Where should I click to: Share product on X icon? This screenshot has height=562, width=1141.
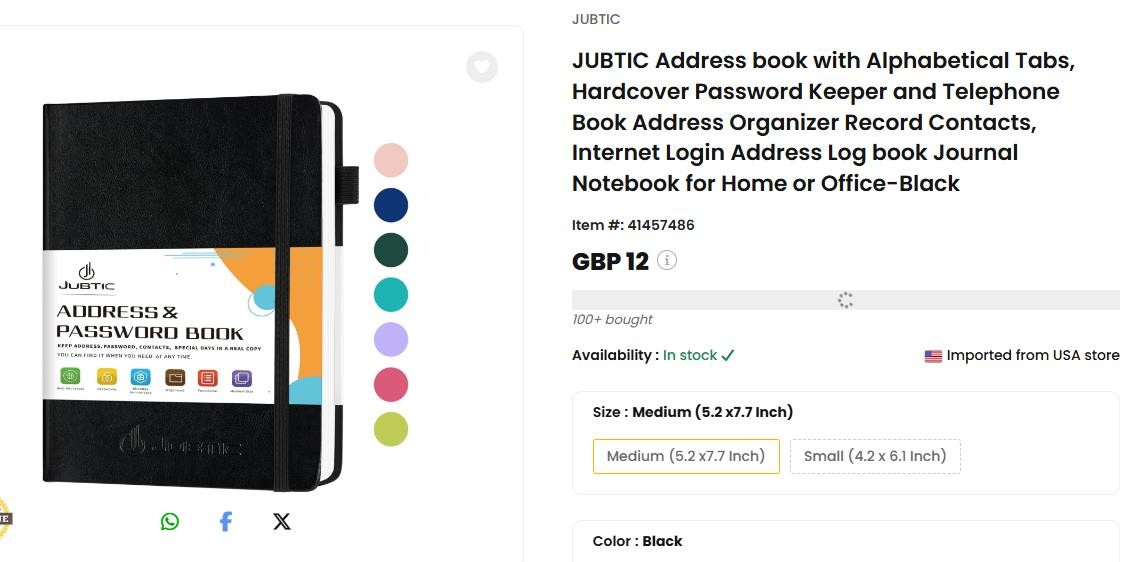tap(282, 521)
